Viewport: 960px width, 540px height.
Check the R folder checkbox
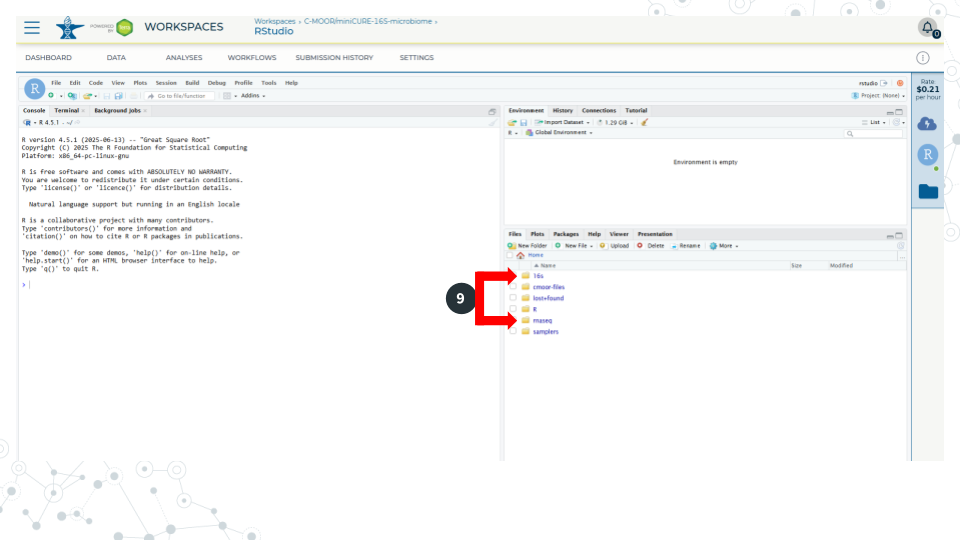pyautogui.click(x=513, y=309)
